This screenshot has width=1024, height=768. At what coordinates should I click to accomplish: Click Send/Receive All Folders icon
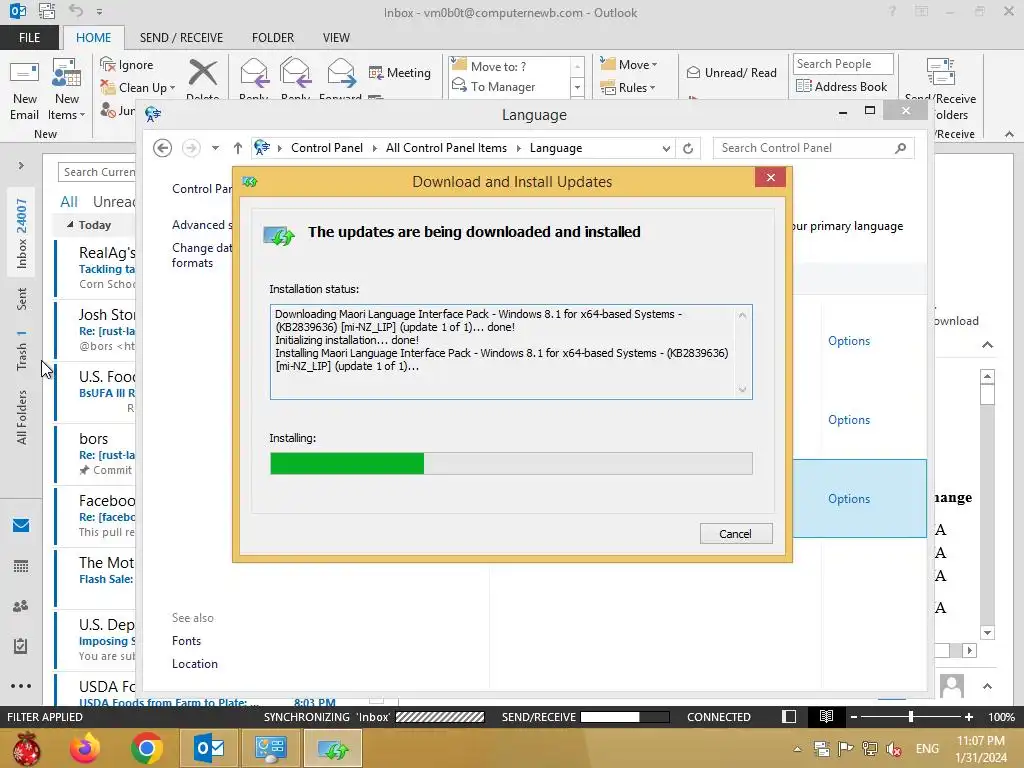pos(940,72)
